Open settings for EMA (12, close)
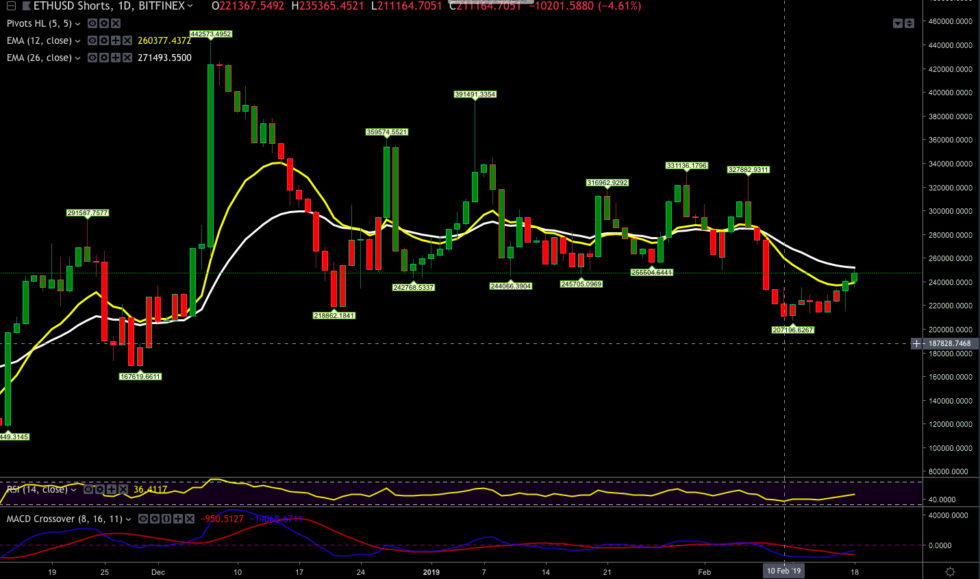The width and height of the screenshot is (980, 579). (103, 40)
